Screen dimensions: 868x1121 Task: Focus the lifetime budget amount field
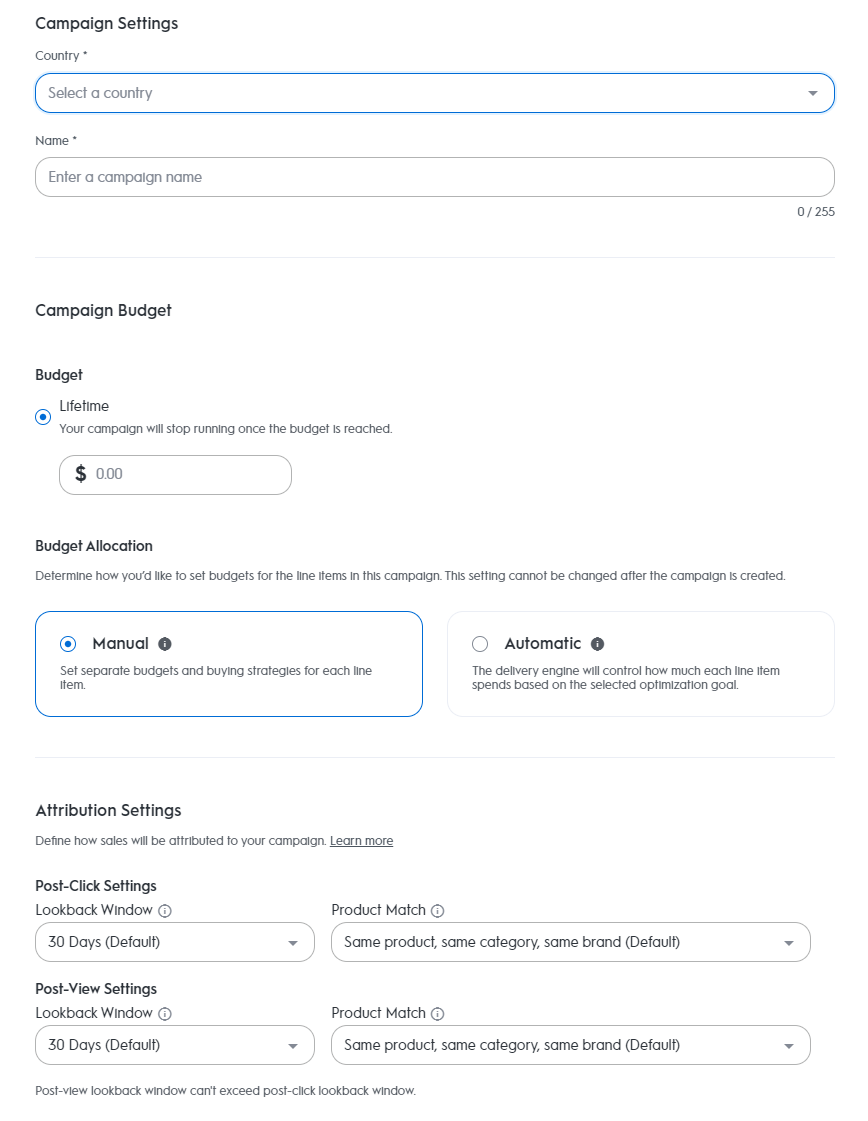pyautogui.click(x=185, y=474)
